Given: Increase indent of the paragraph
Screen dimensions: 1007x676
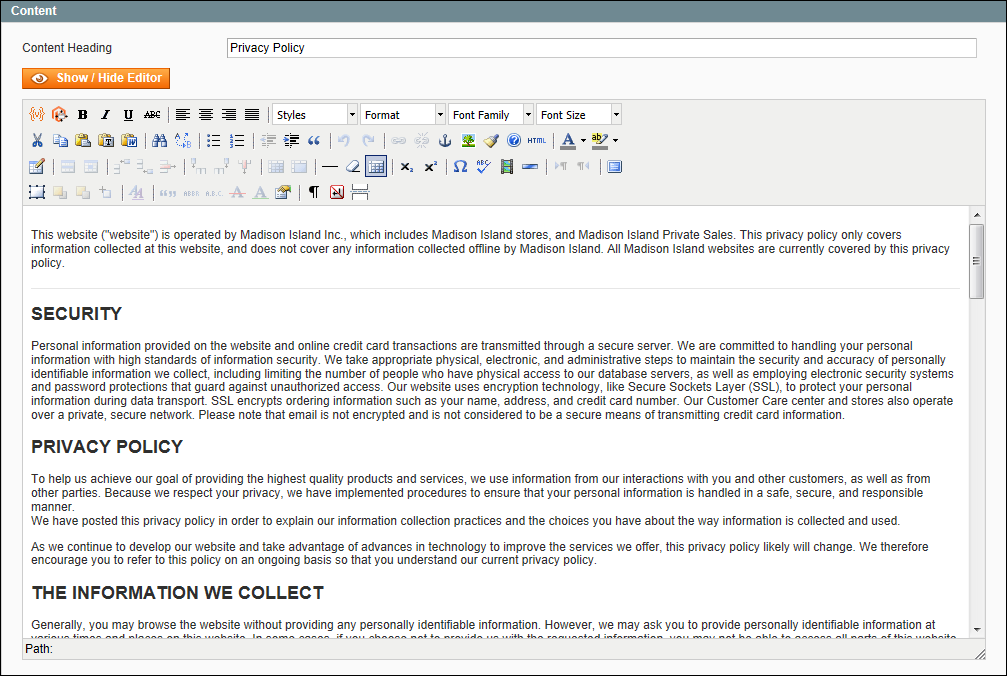Looking at the screenshot, I should point(291,140).
